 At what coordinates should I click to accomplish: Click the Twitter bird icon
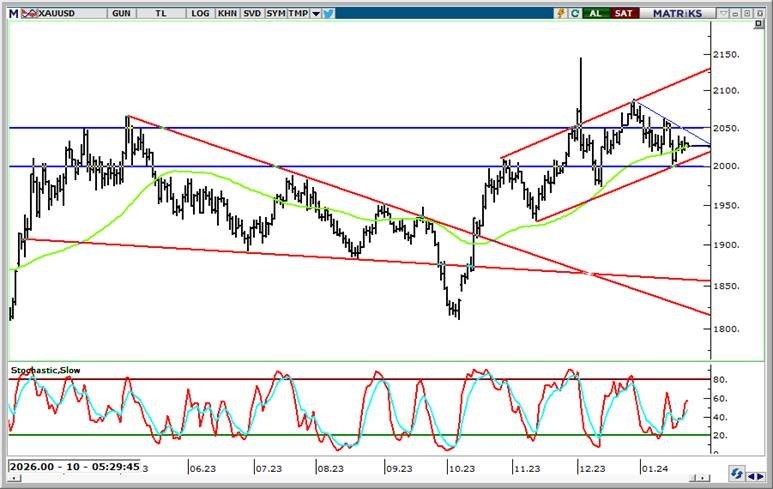point(328,13)
